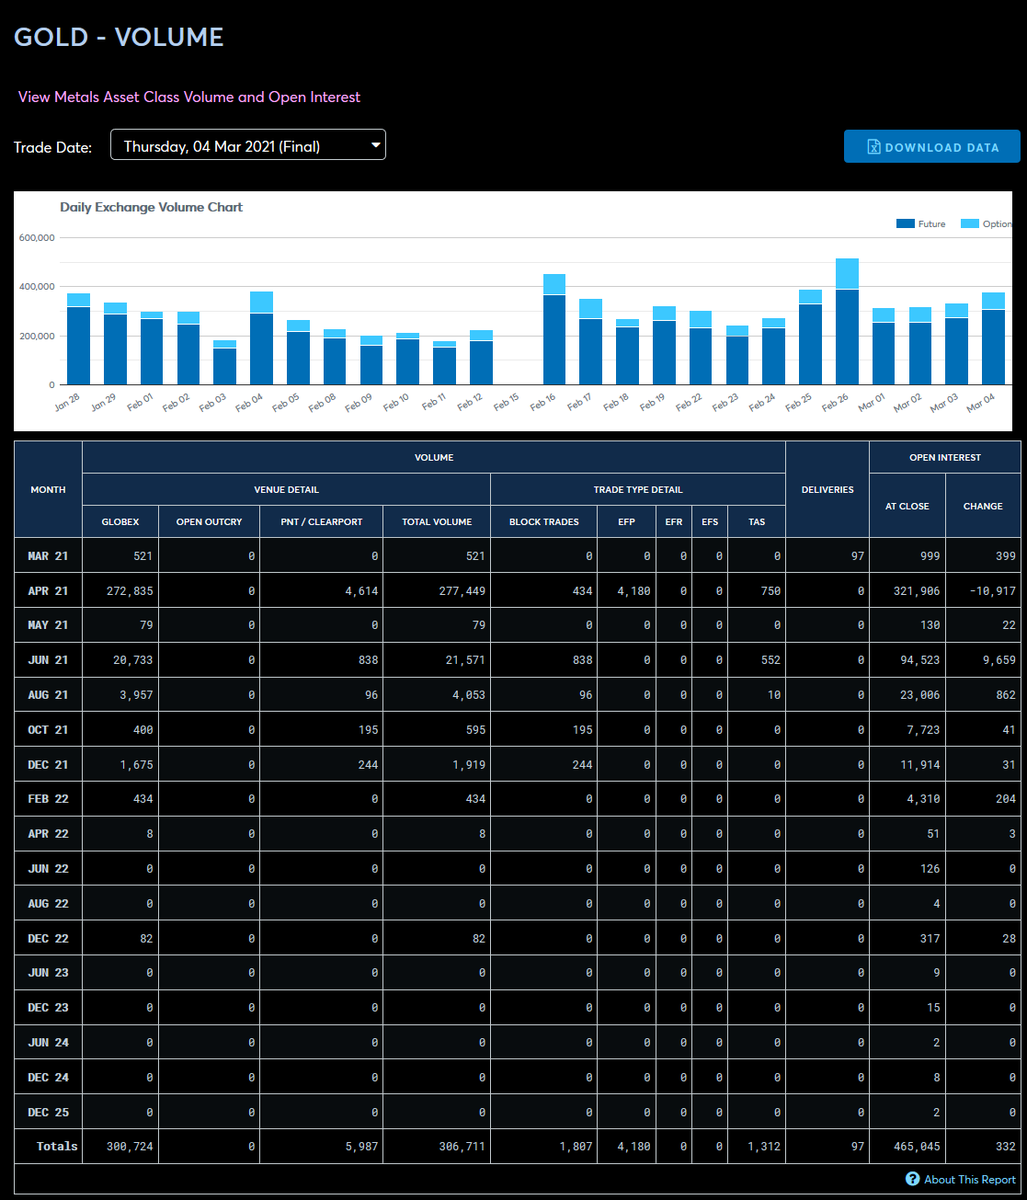Click the CHANGE column header

983,506
